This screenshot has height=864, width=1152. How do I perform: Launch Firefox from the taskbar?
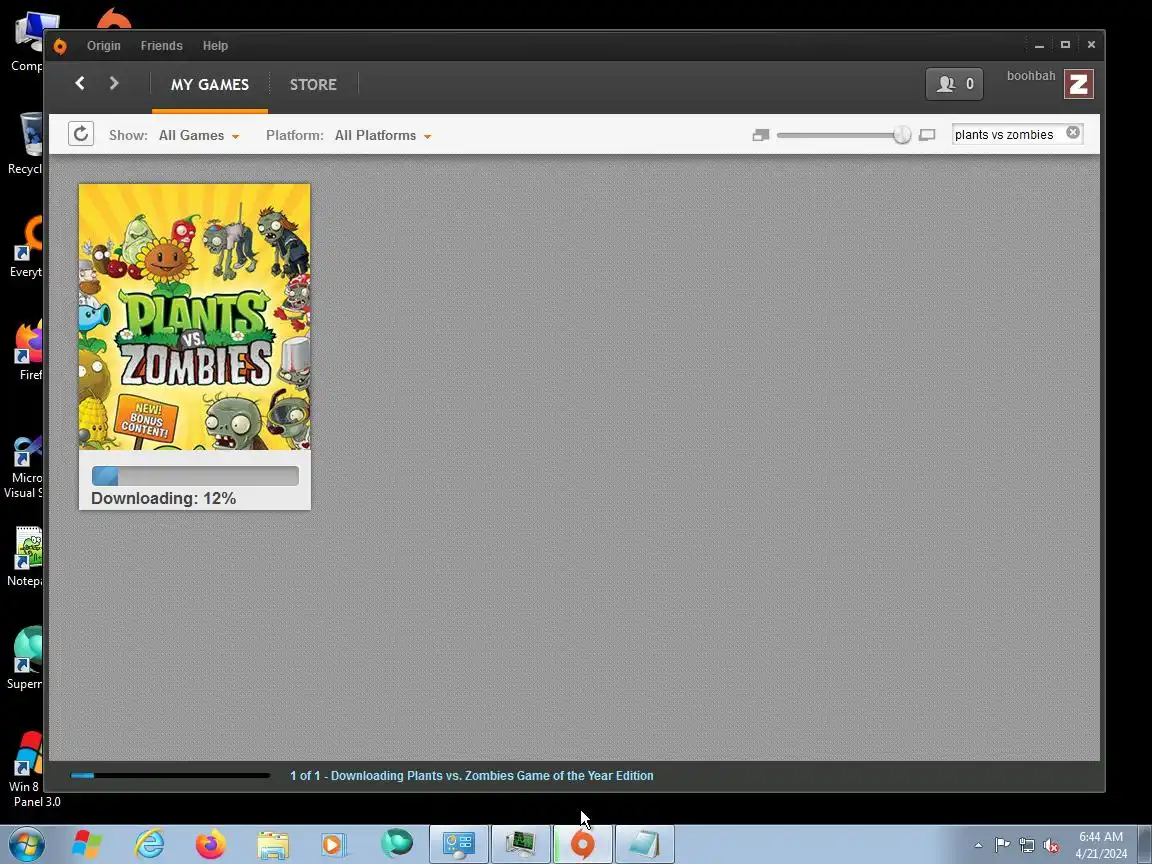[x=211, y=844]
